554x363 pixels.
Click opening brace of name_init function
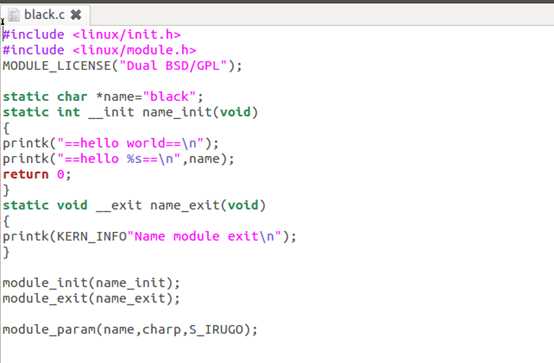coord(6,128)
